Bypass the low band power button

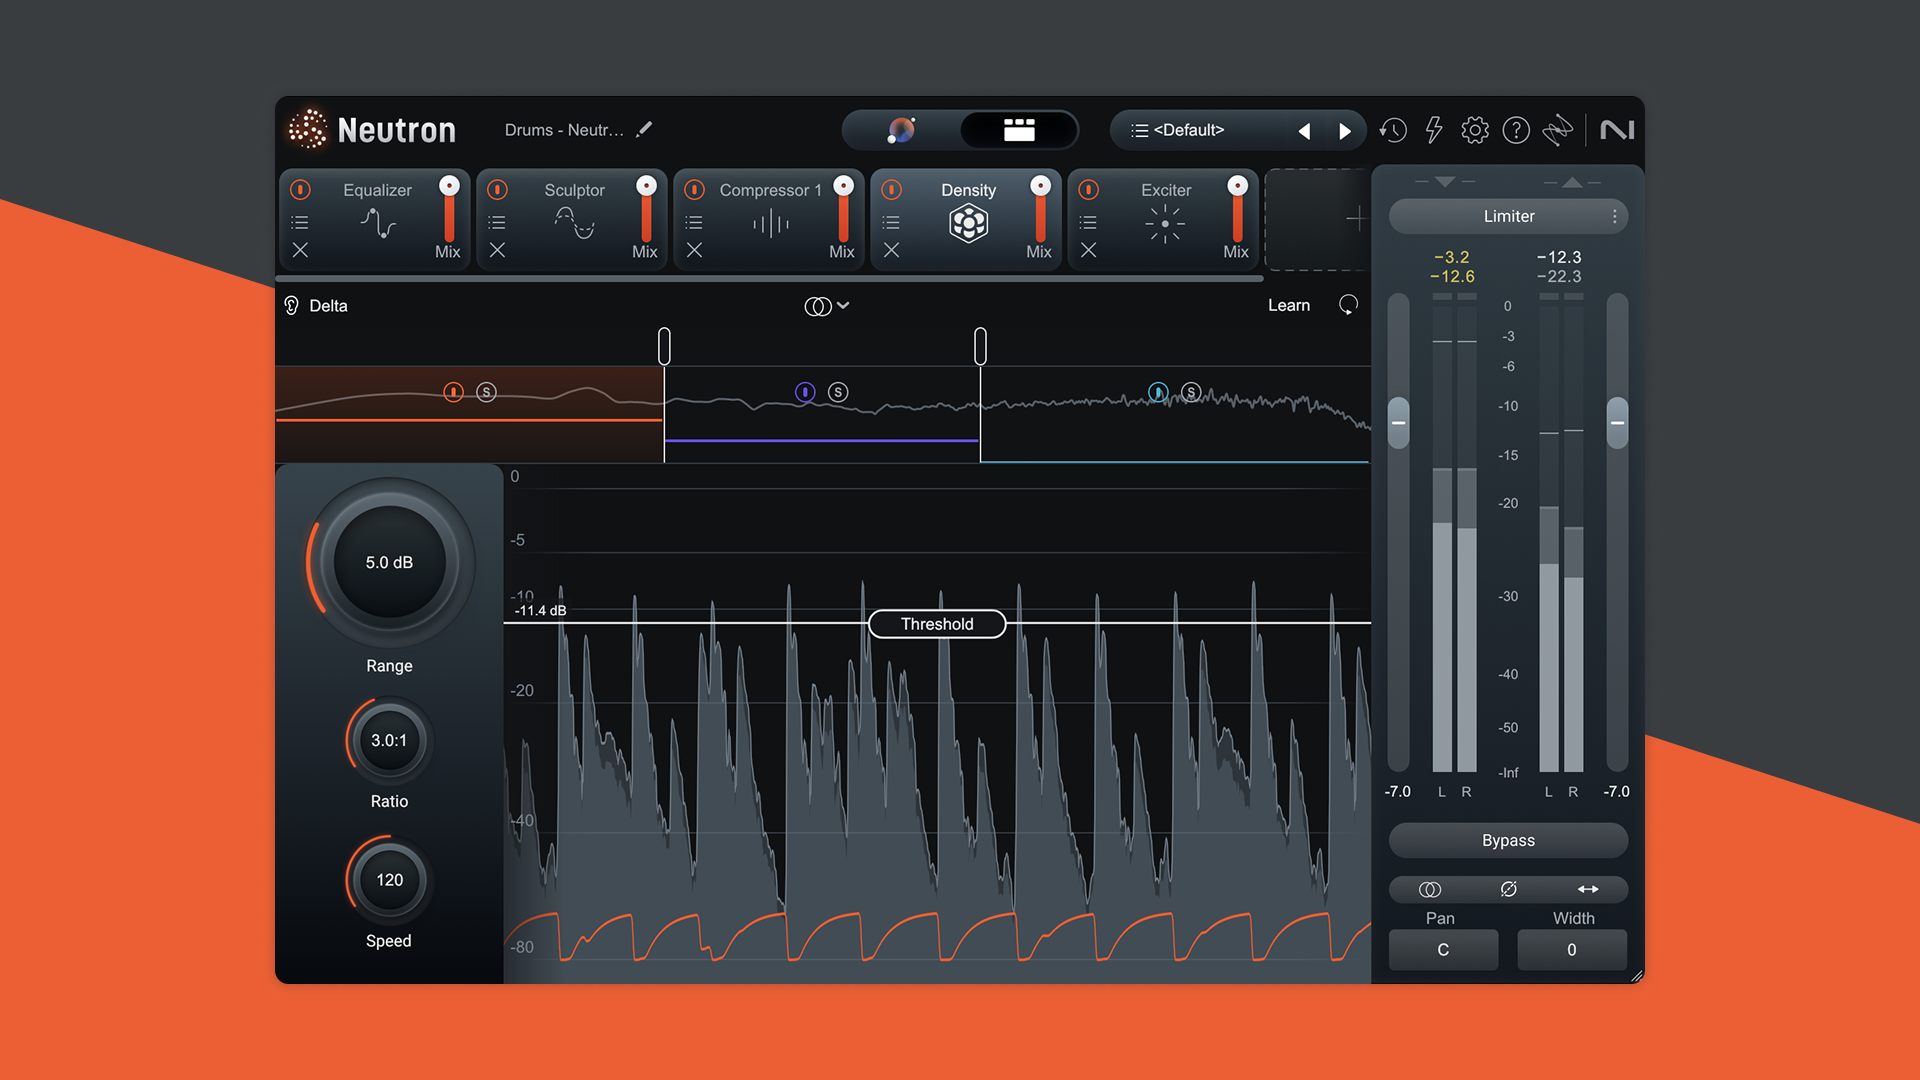[x=453, y=392]
